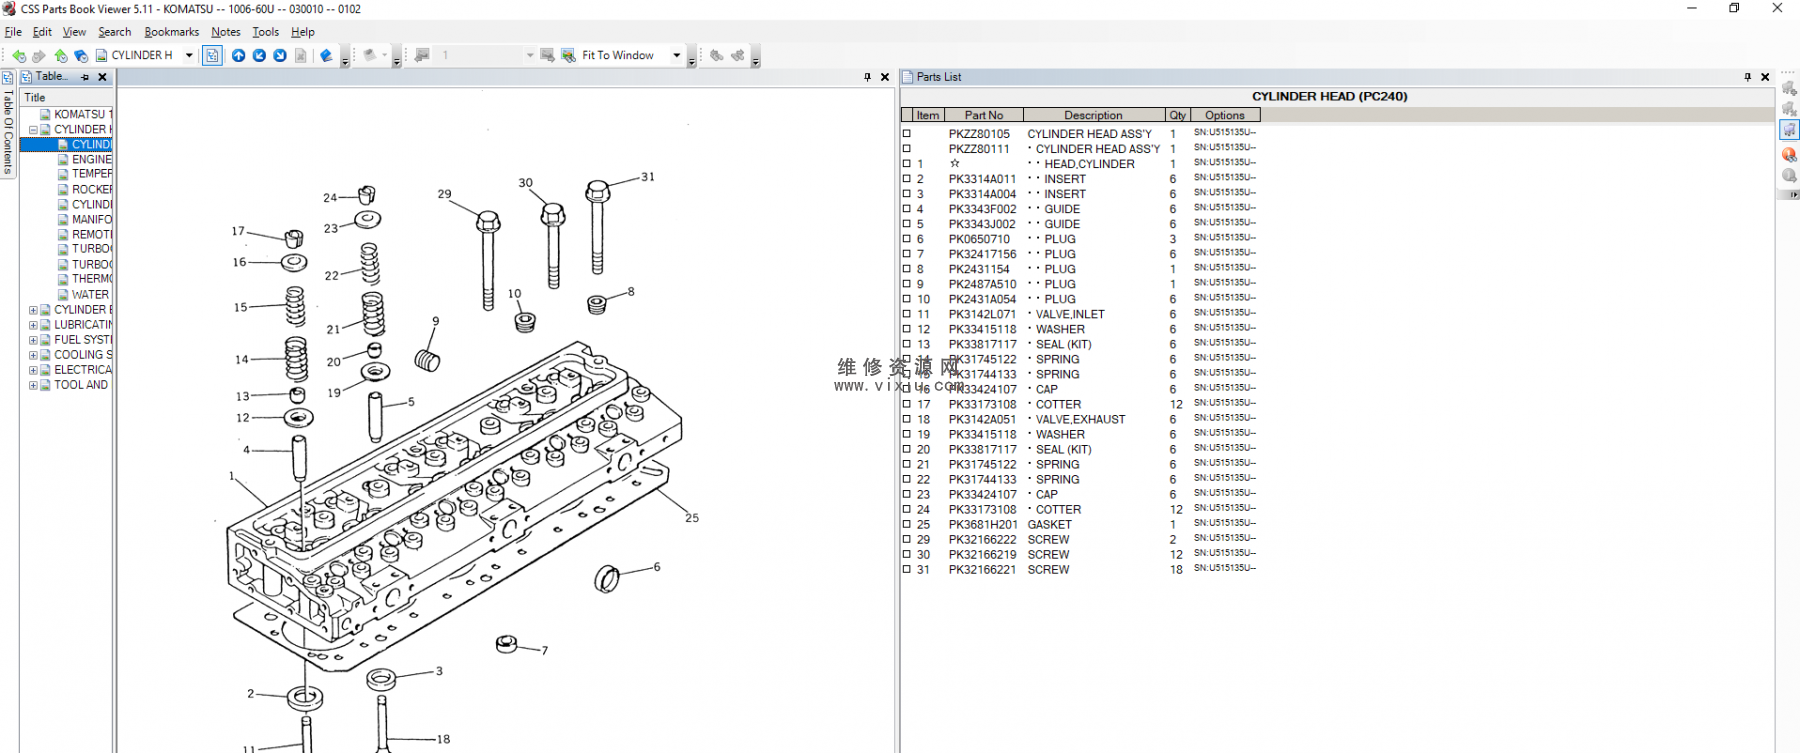Pin the diagram view panel

[867, 77]
